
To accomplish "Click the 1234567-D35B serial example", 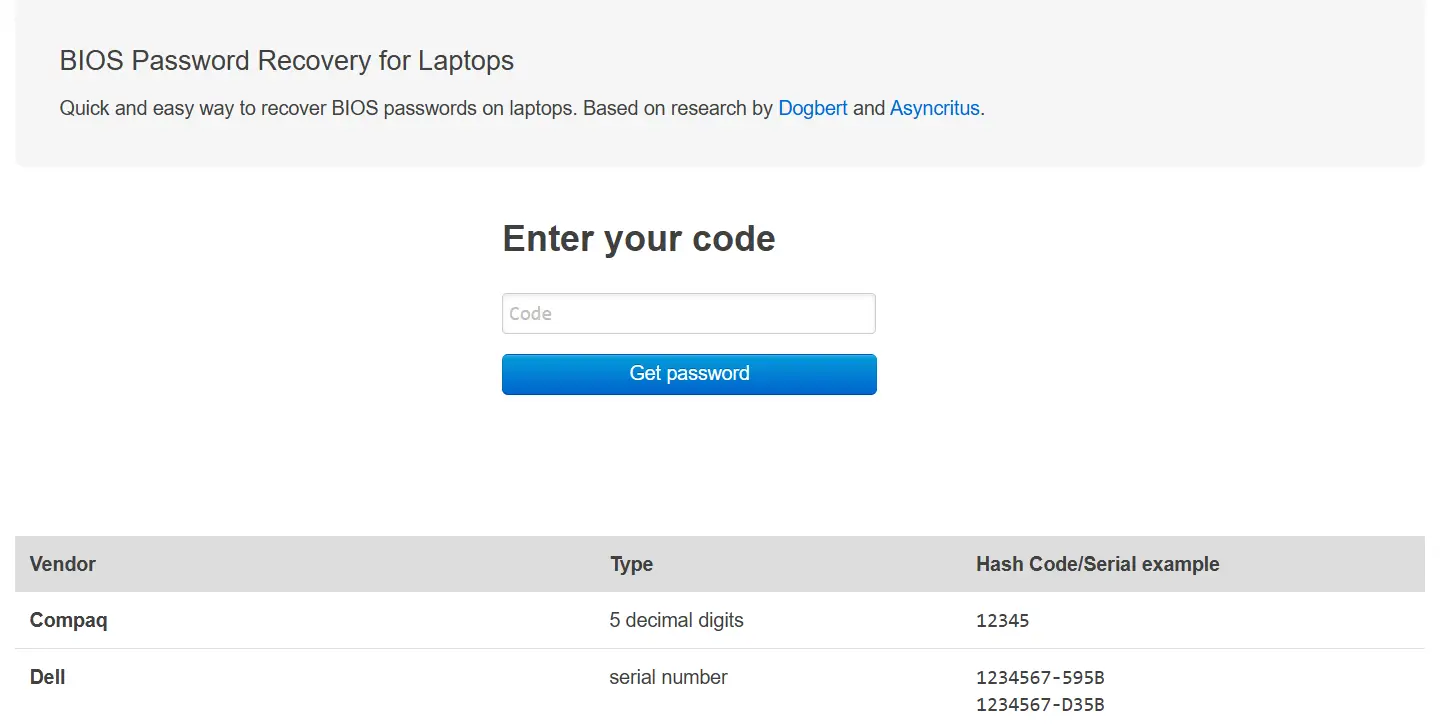I will point(1040,705).
